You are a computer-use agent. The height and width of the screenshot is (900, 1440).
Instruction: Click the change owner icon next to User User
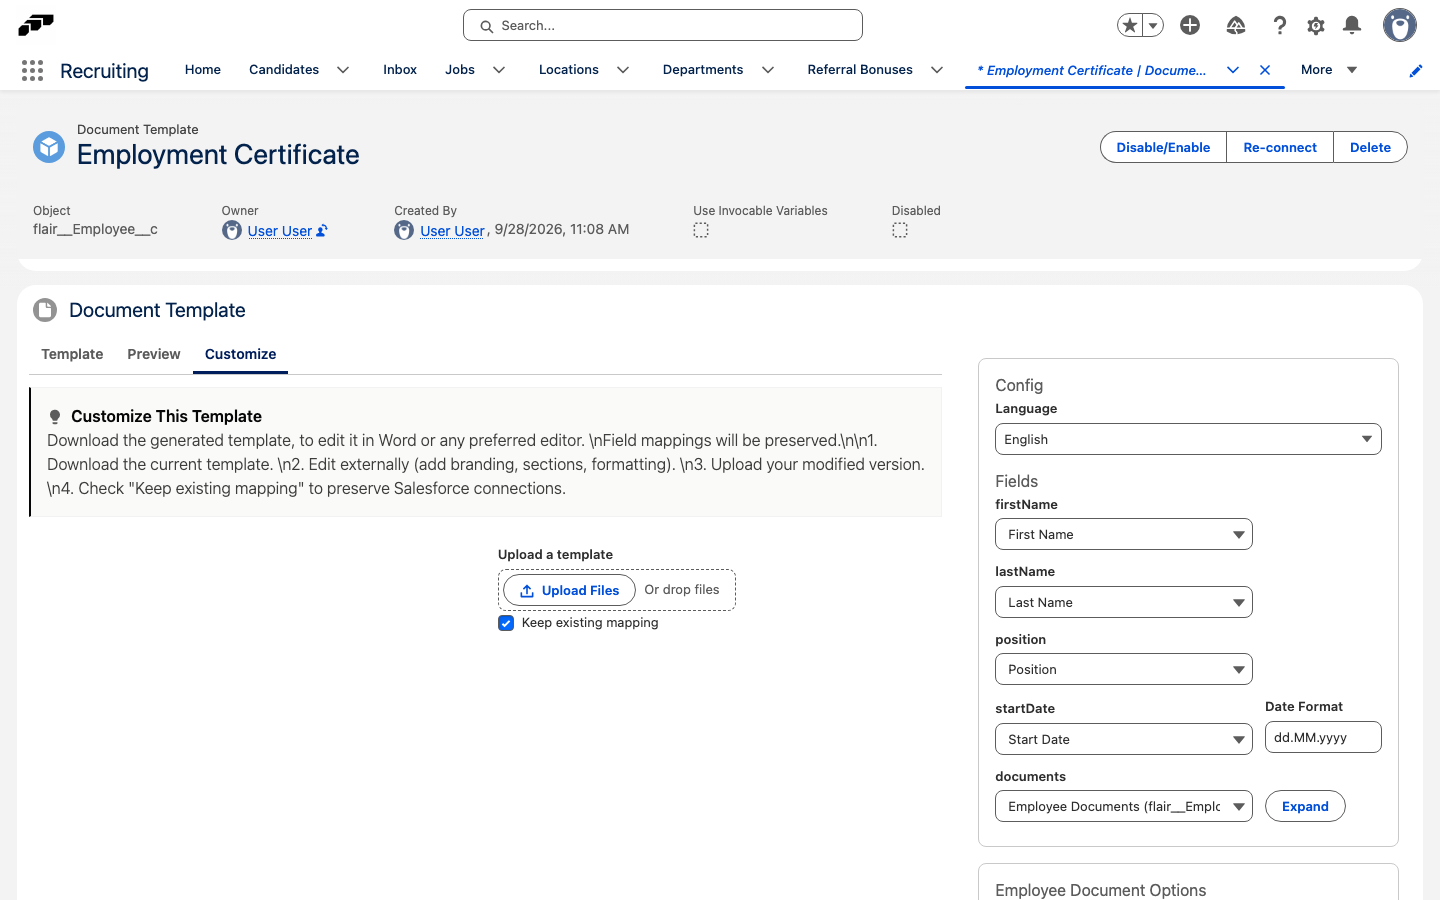[322, 231]
